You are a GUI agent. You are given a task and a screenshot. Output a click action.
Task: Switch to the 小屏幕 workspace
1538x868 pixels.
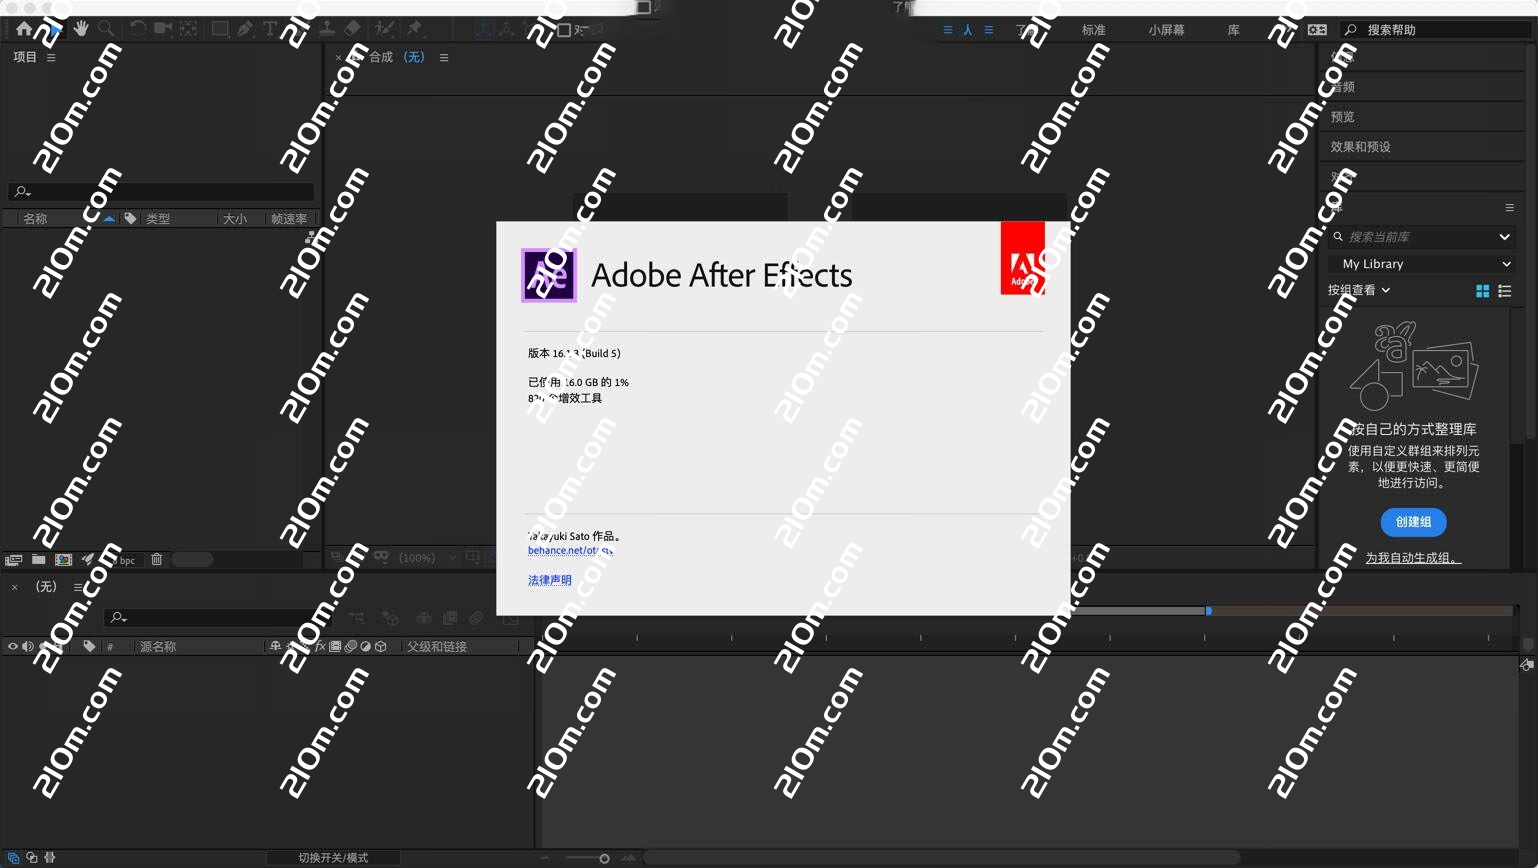coord(1166,30)
